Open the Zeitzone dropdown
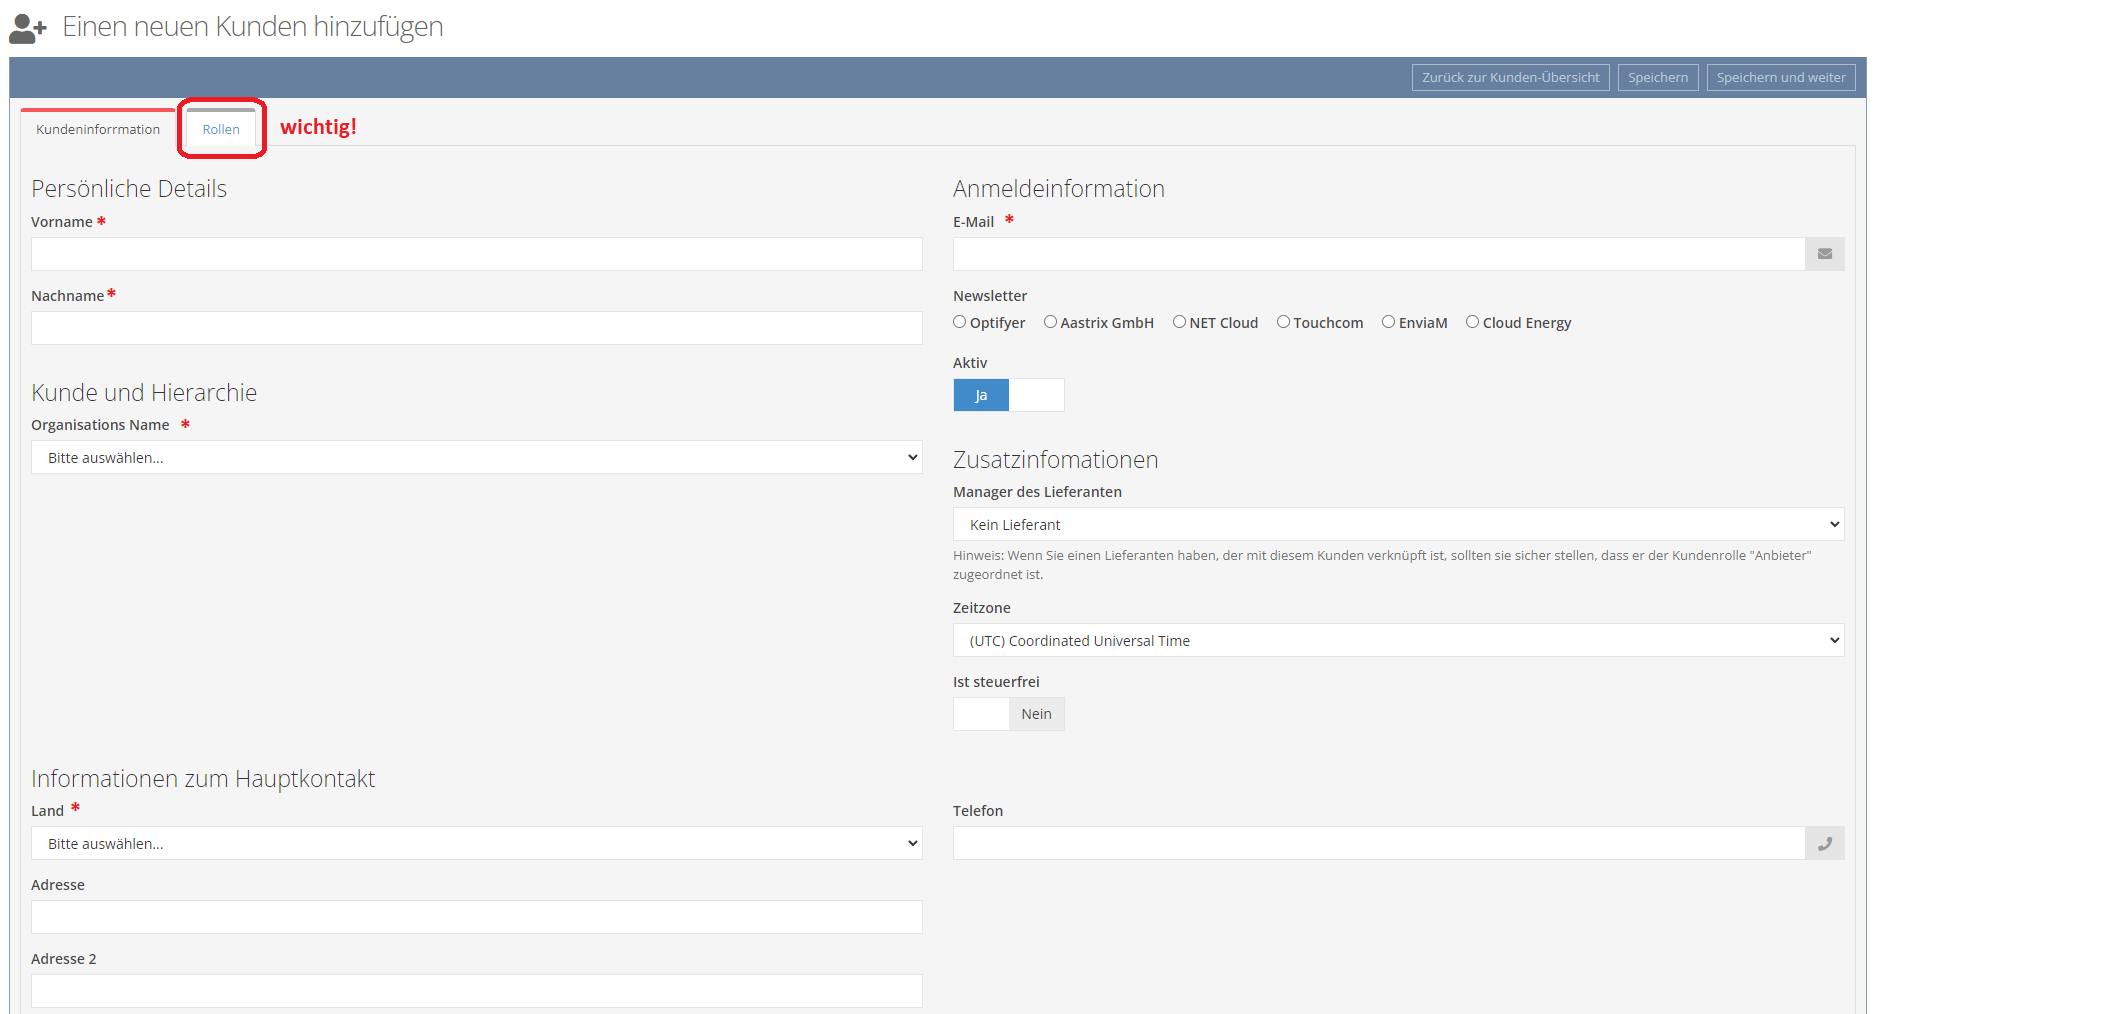 (1398, 641)
